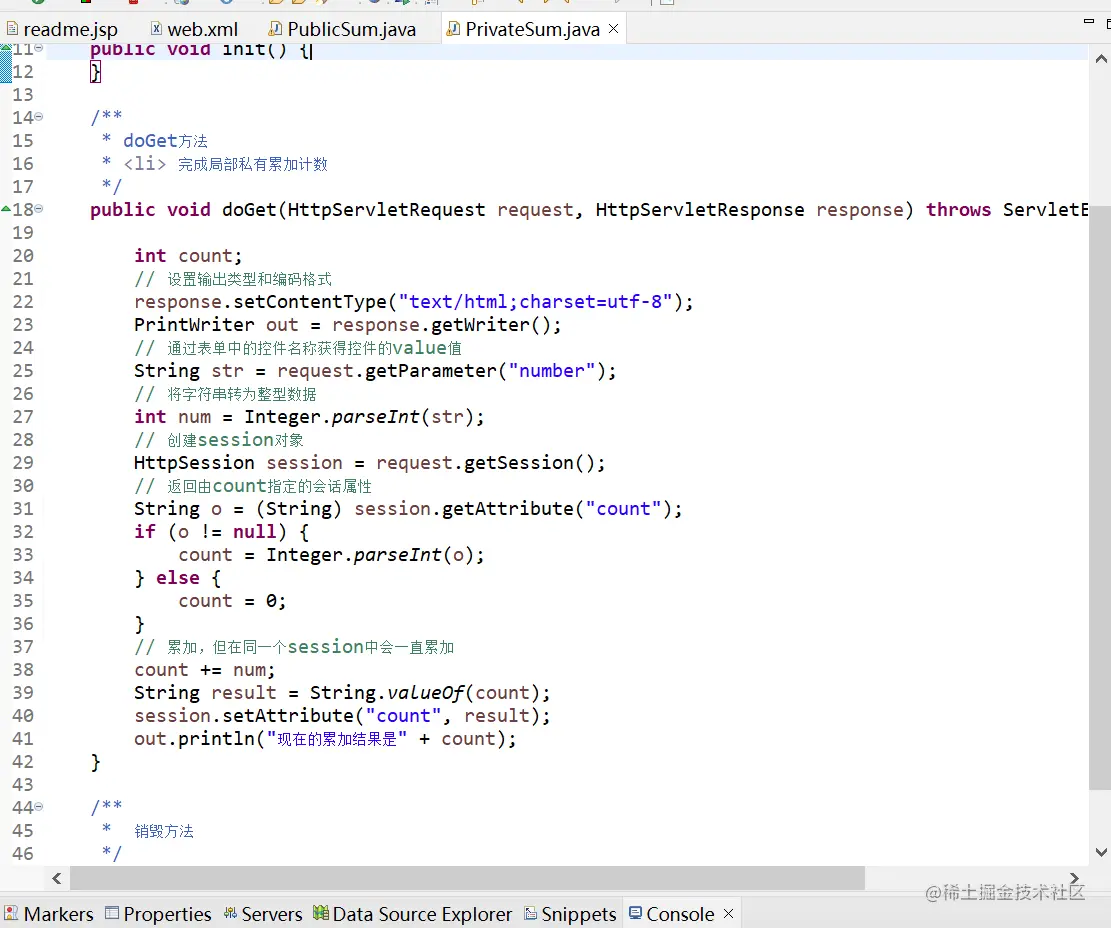
Task: Click 'valueOf' on line 39
Action: pyautogui.click(x=425, y=693)
